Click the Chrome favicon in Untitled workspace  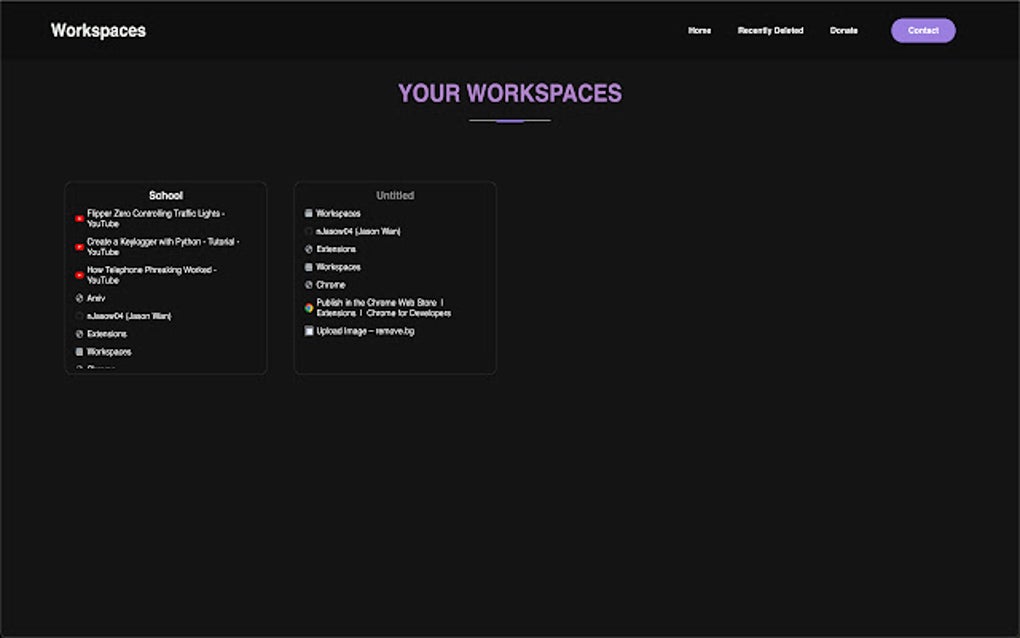point(308,285)
